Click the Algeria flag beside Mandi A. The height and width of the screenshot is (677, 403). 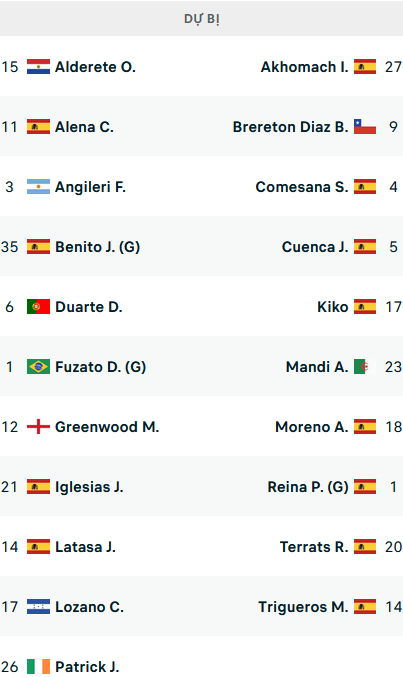pos(365,367)
